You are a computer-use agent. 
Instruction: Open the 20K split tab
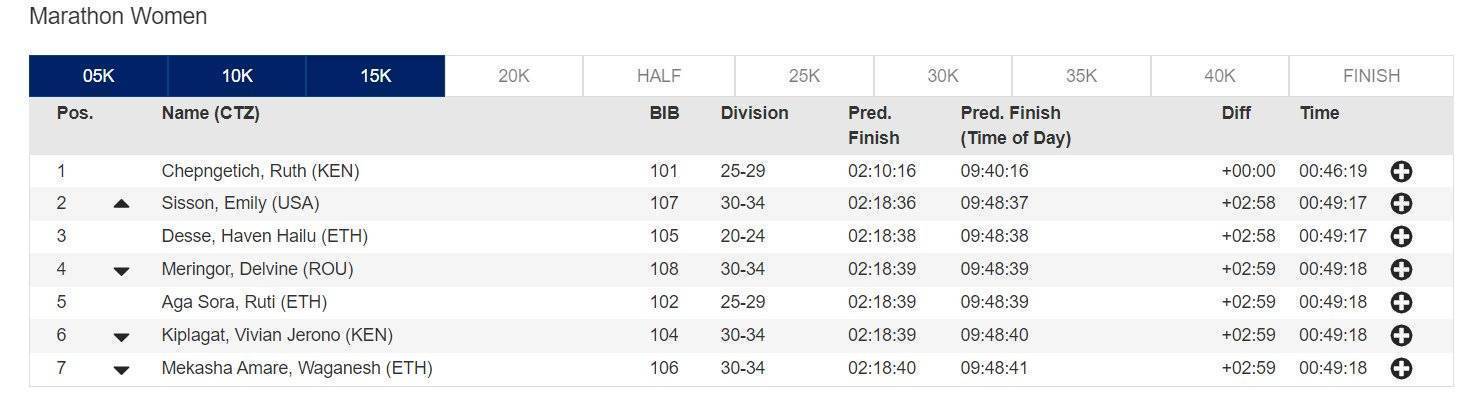[x=514, y=76]
